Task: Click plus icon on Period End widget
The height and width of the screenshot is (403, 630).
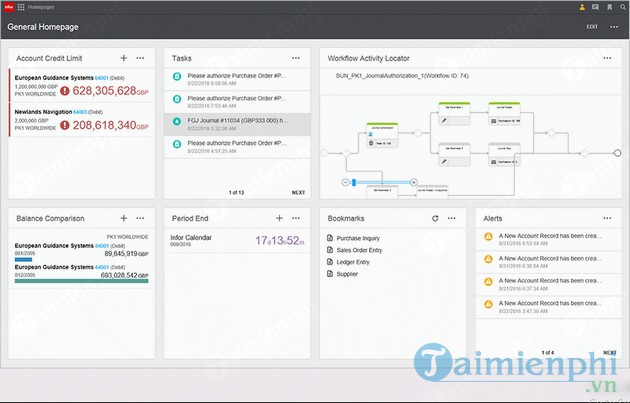Action: click(279, 218)
